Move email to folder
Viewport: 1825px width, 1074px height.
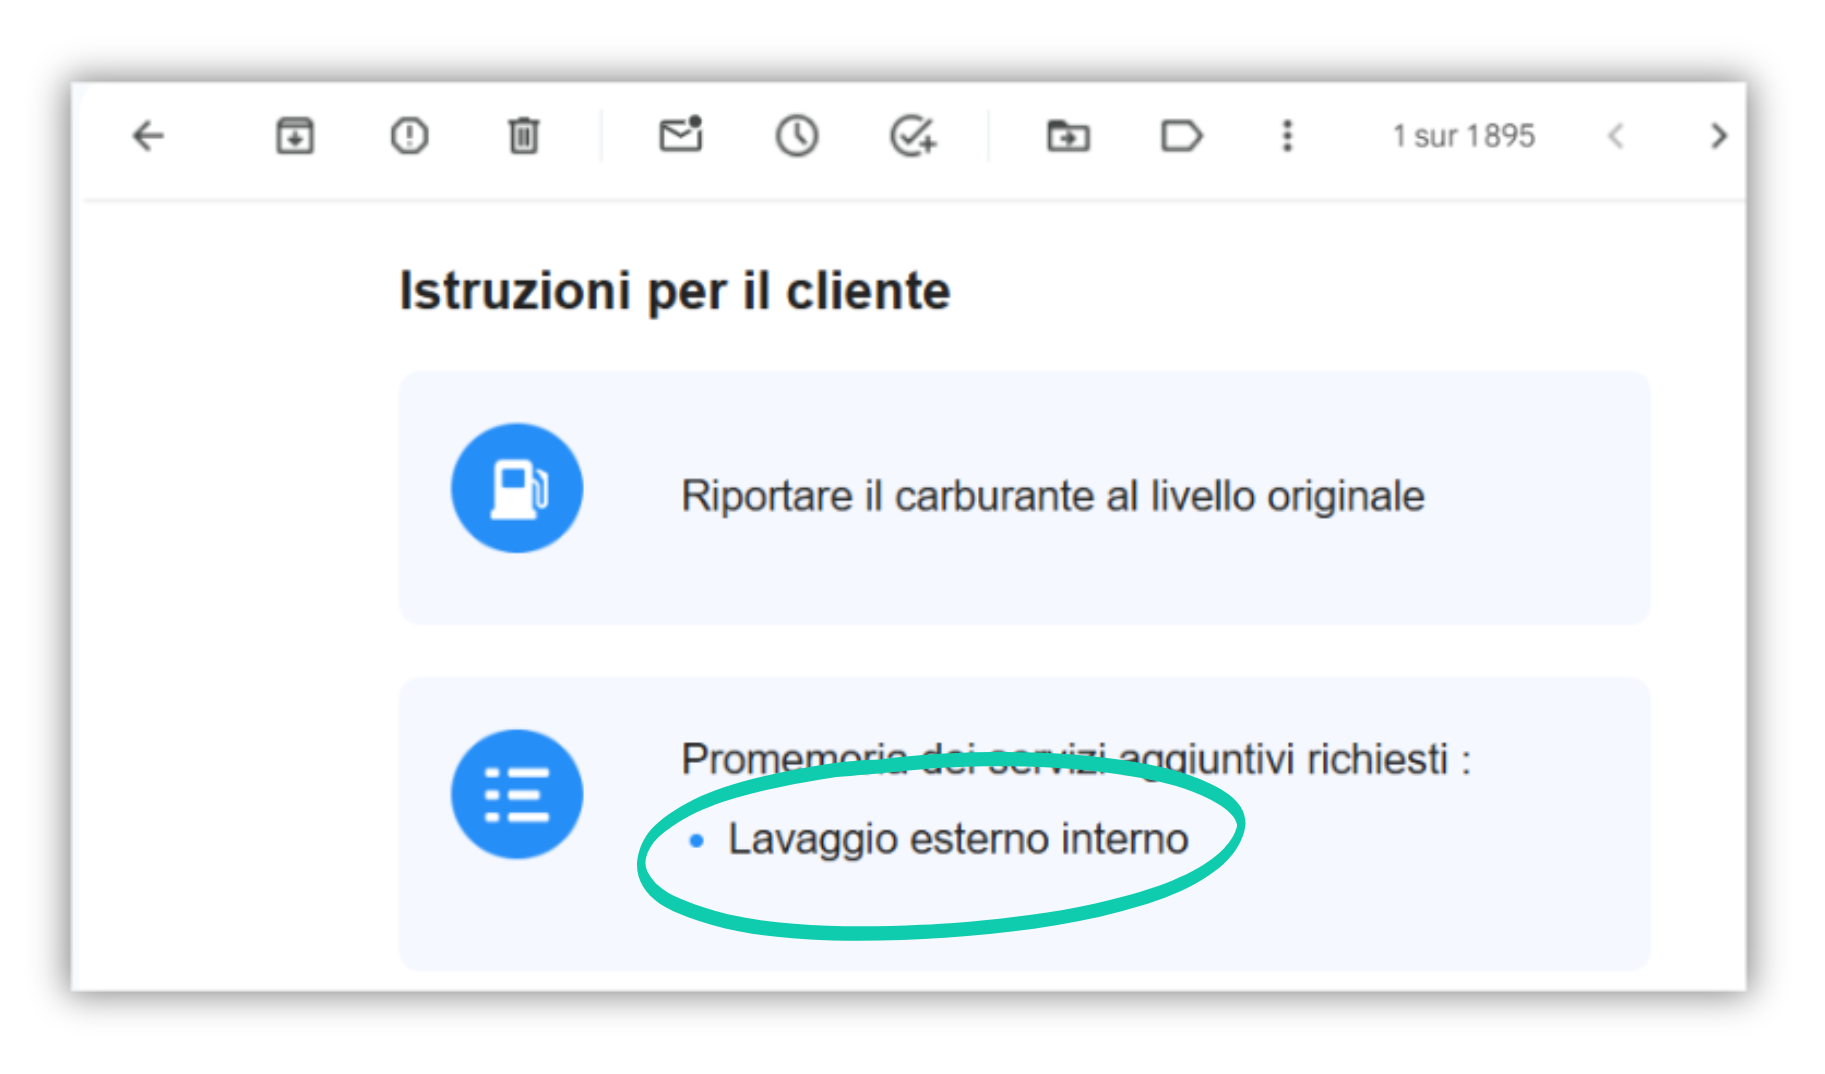pos(1068,136)
